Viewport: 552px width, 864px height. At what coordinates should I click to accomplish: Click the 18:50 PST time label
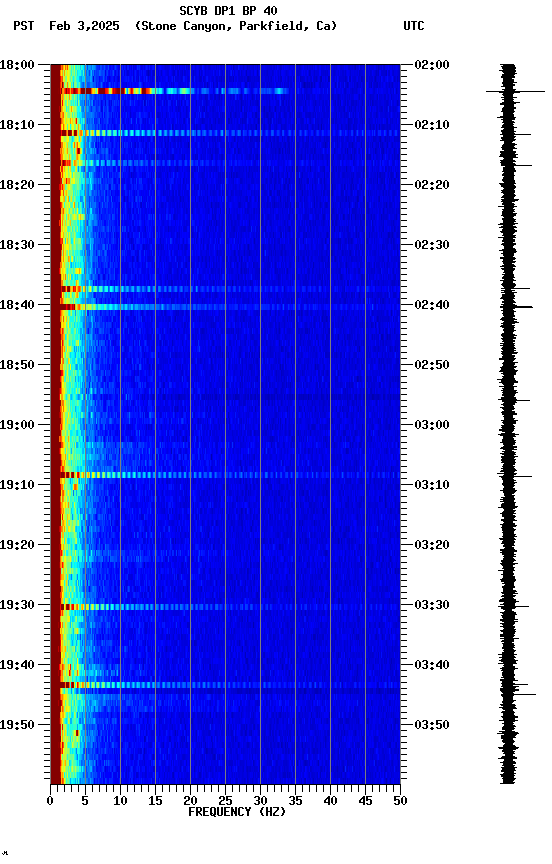point(17,365)
